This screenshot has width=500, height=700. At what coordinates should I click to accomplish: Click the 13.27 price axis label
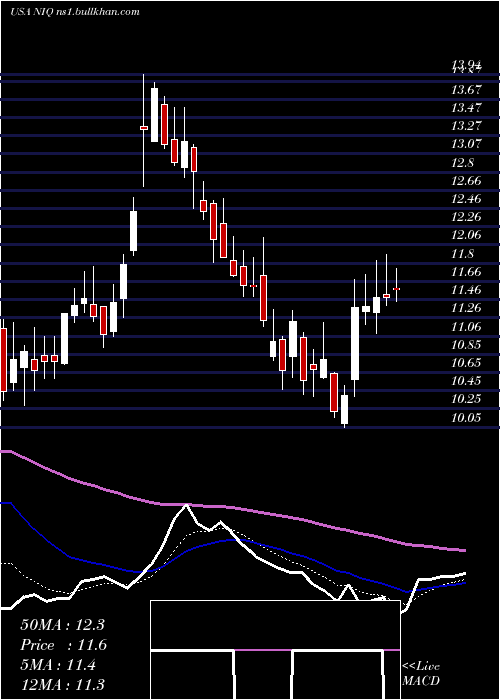coord(466,126)
